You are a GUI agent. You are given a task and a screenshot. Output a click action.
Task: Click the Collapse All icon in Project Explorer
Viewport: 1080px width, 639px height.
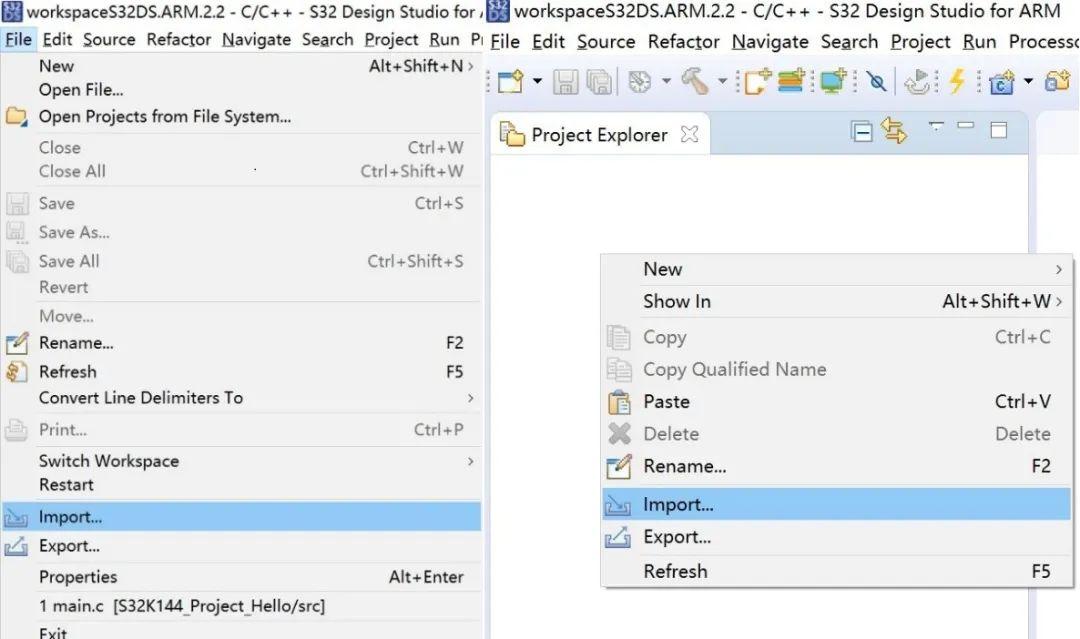pyautogui.click(x=862, y=132)
